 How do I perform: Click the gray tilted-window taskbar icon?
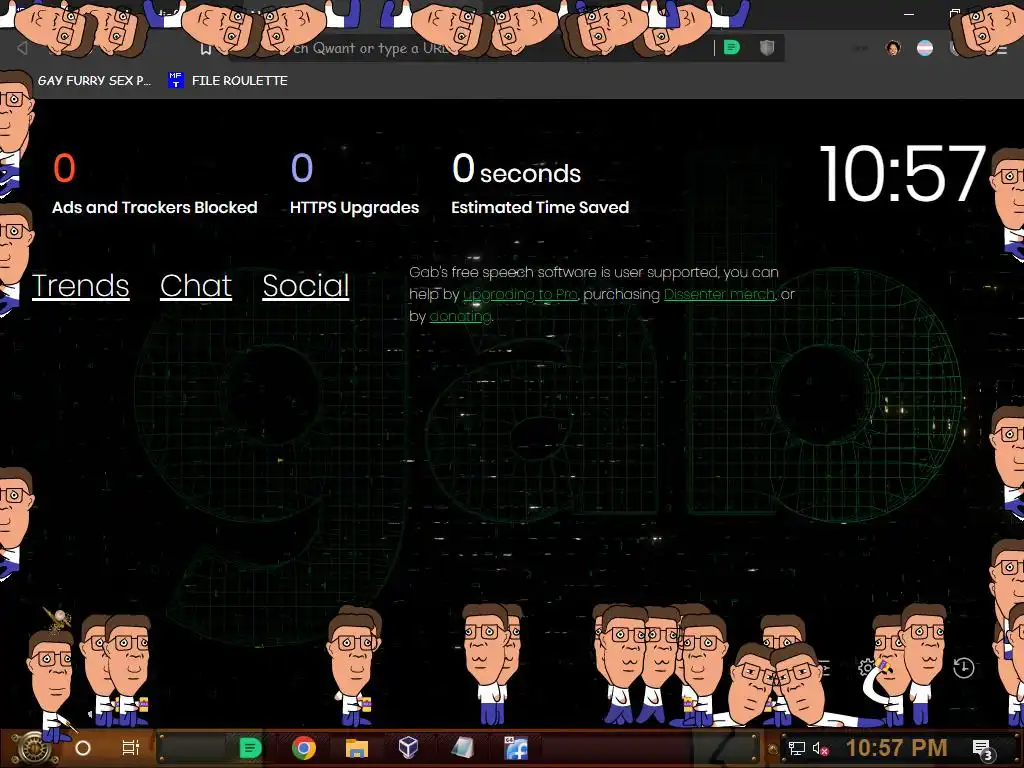coord(462,748)
